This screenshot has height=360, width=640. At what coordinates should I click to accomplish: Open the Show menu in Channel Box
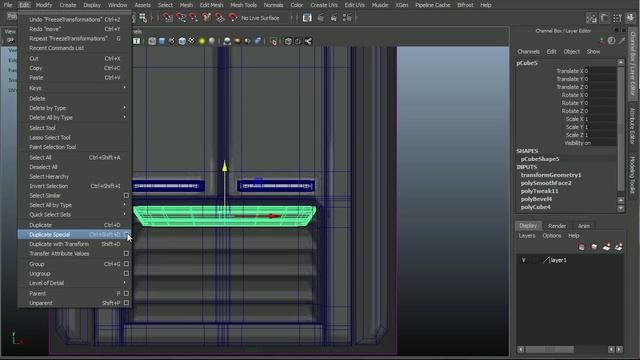click(593, 51)
